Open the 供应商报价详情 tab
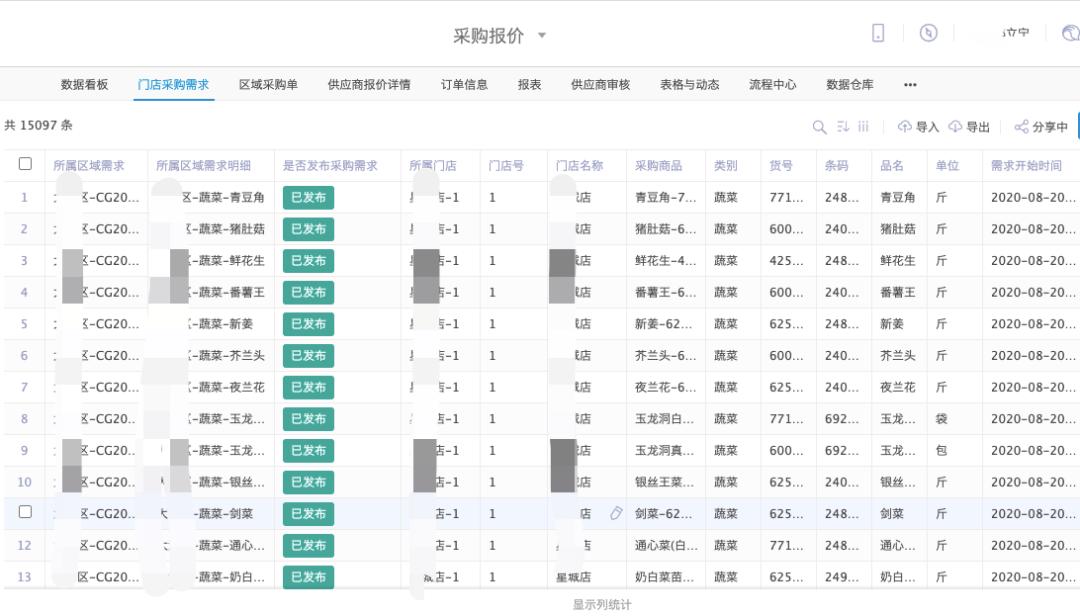Image resolution: width=1080 pixels, height=616 pixels. point(369,84)
